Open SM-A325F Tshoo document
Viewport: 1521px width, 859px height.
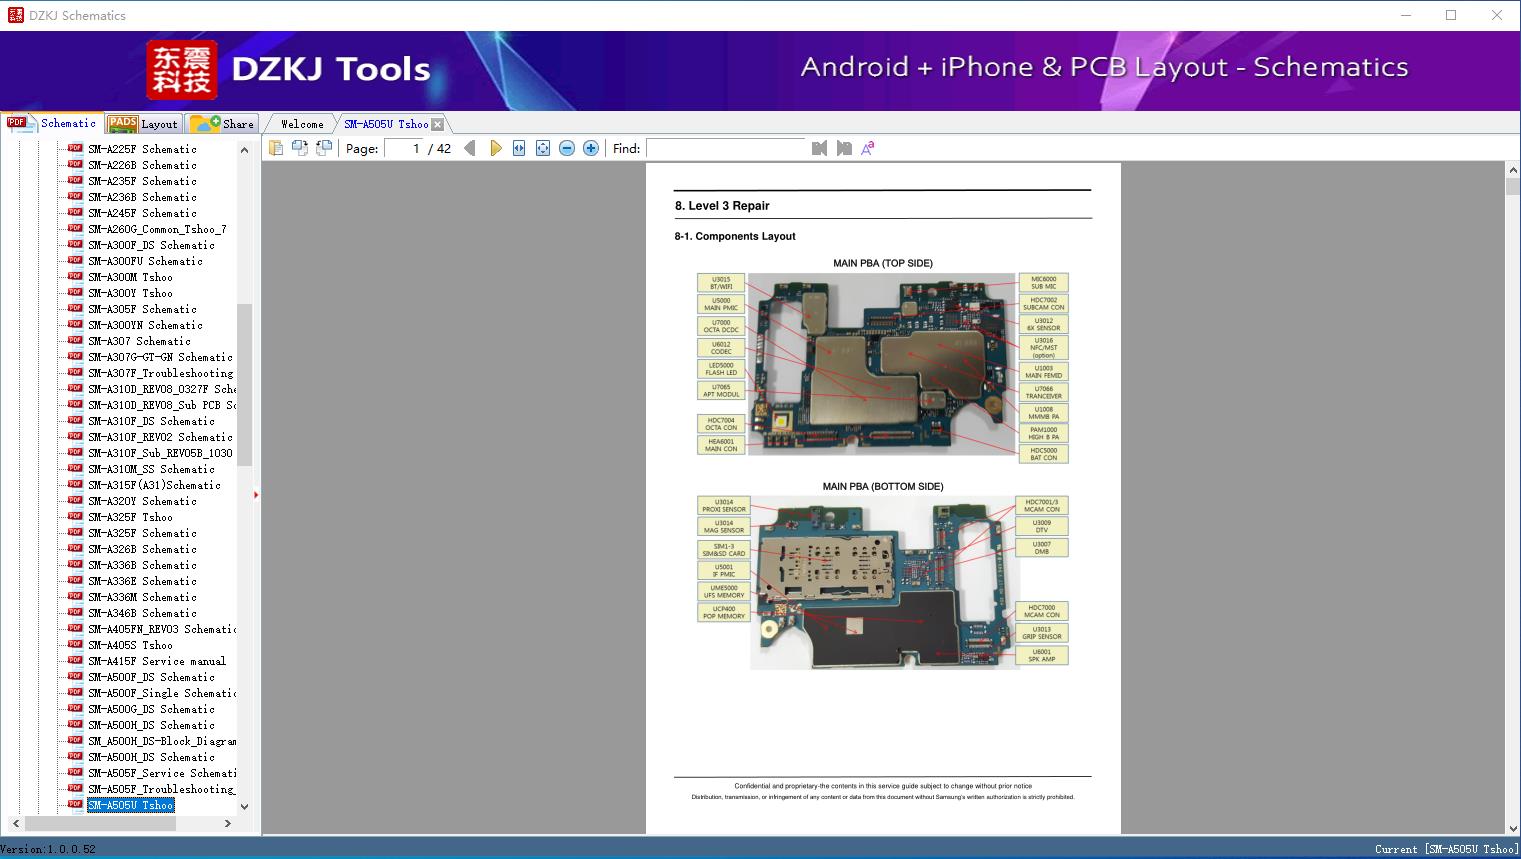click(130, 517)
